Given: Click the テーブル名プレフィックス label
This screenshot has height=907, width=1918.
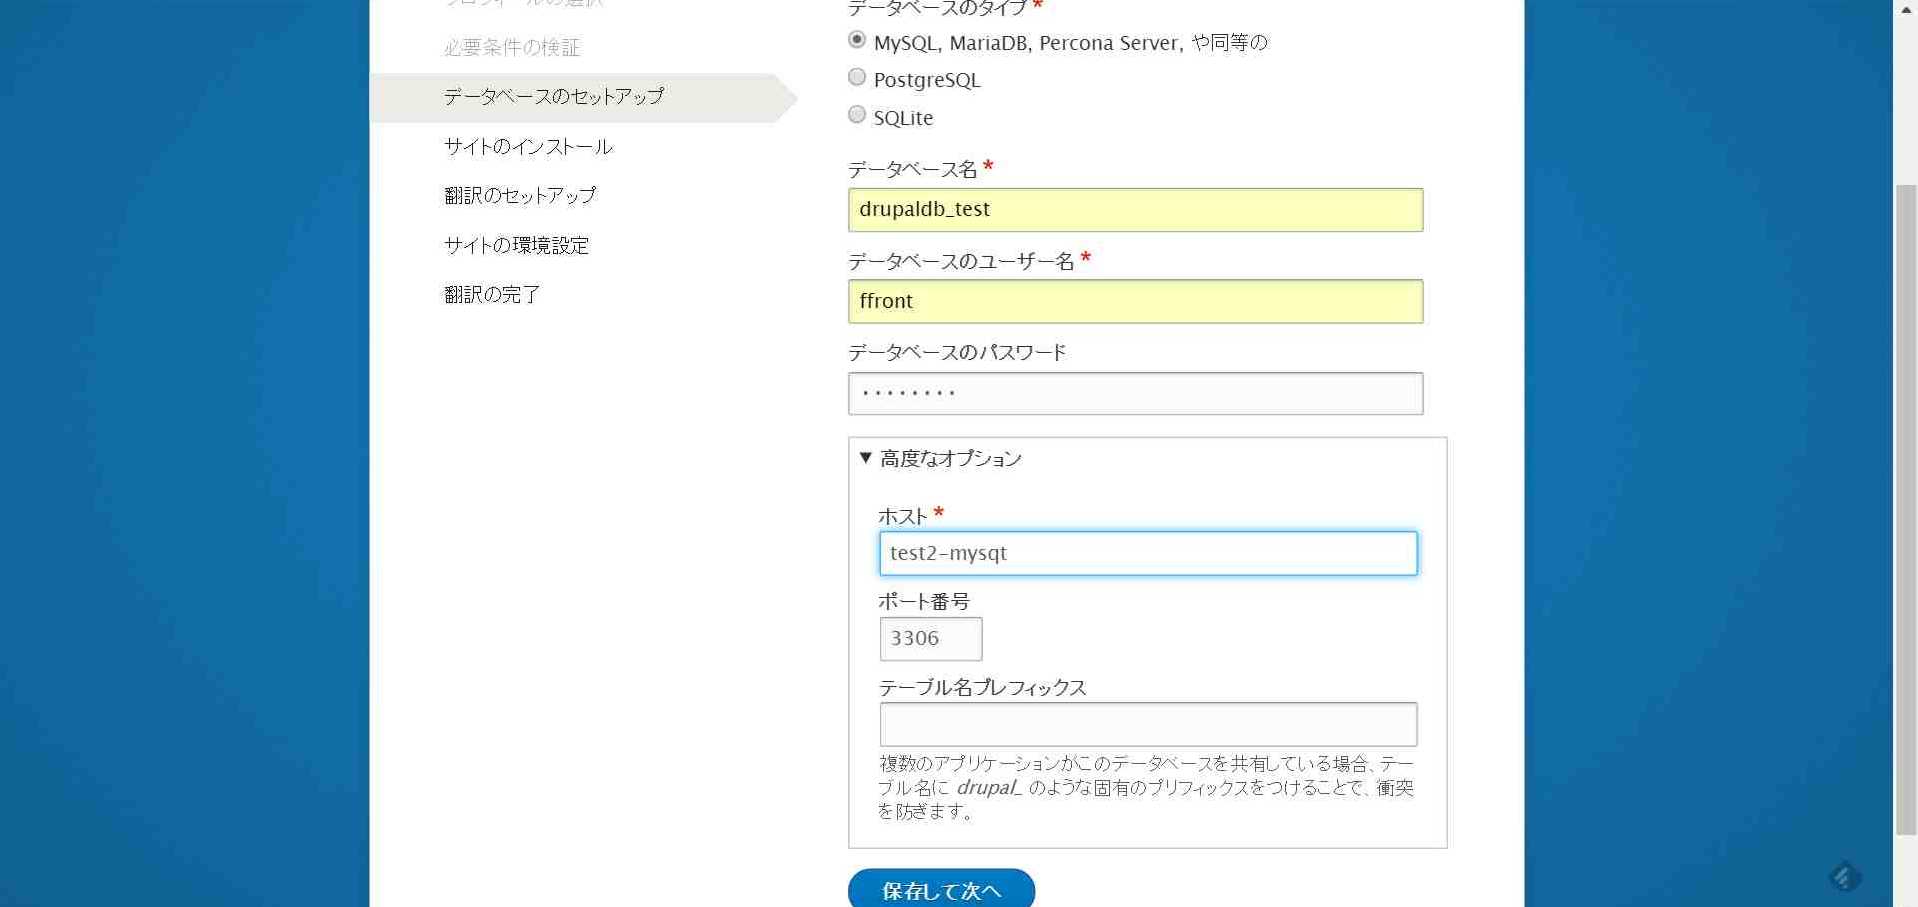Looking at the screenshot, I should pos(982,688).
